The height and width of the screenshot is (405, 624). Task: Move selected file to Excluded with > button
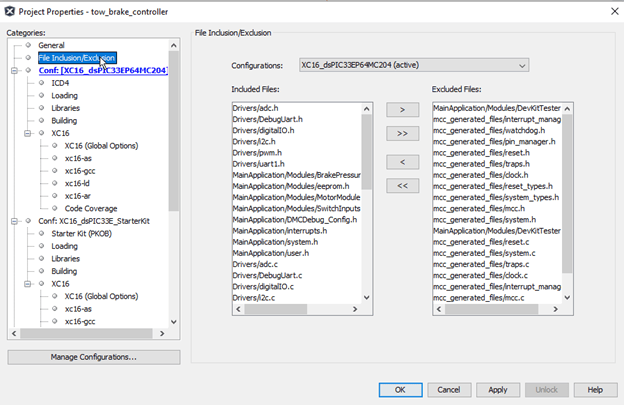tap(401, 109)
